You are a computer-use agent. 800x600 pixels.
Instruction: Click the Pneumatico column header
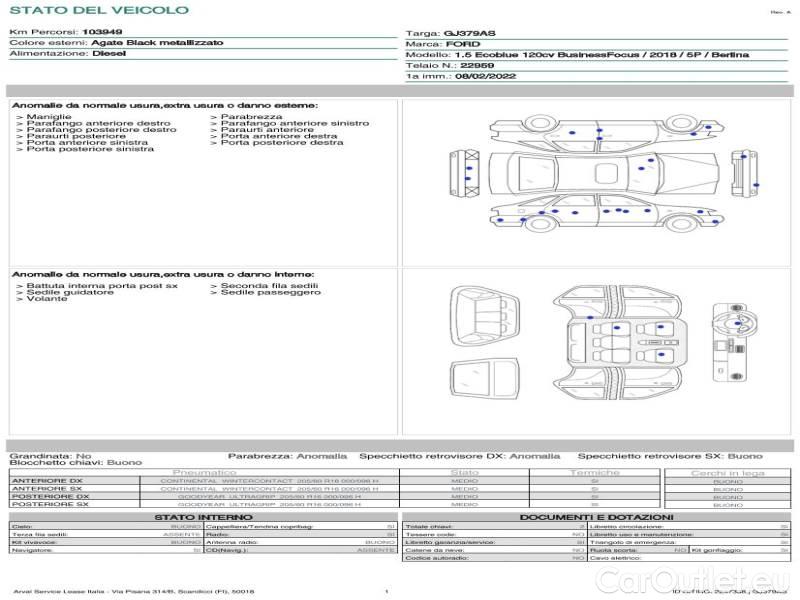[x=204, y=472]
